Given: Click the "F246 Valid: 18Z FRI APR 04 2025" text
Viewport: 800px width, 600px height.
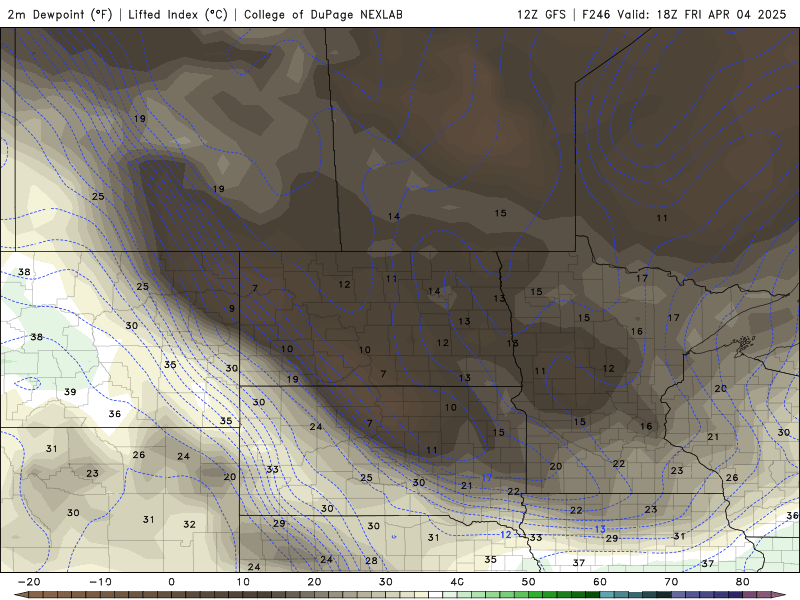Looking at the screenshot, I should pyautogui.click(x=684, y=14).
